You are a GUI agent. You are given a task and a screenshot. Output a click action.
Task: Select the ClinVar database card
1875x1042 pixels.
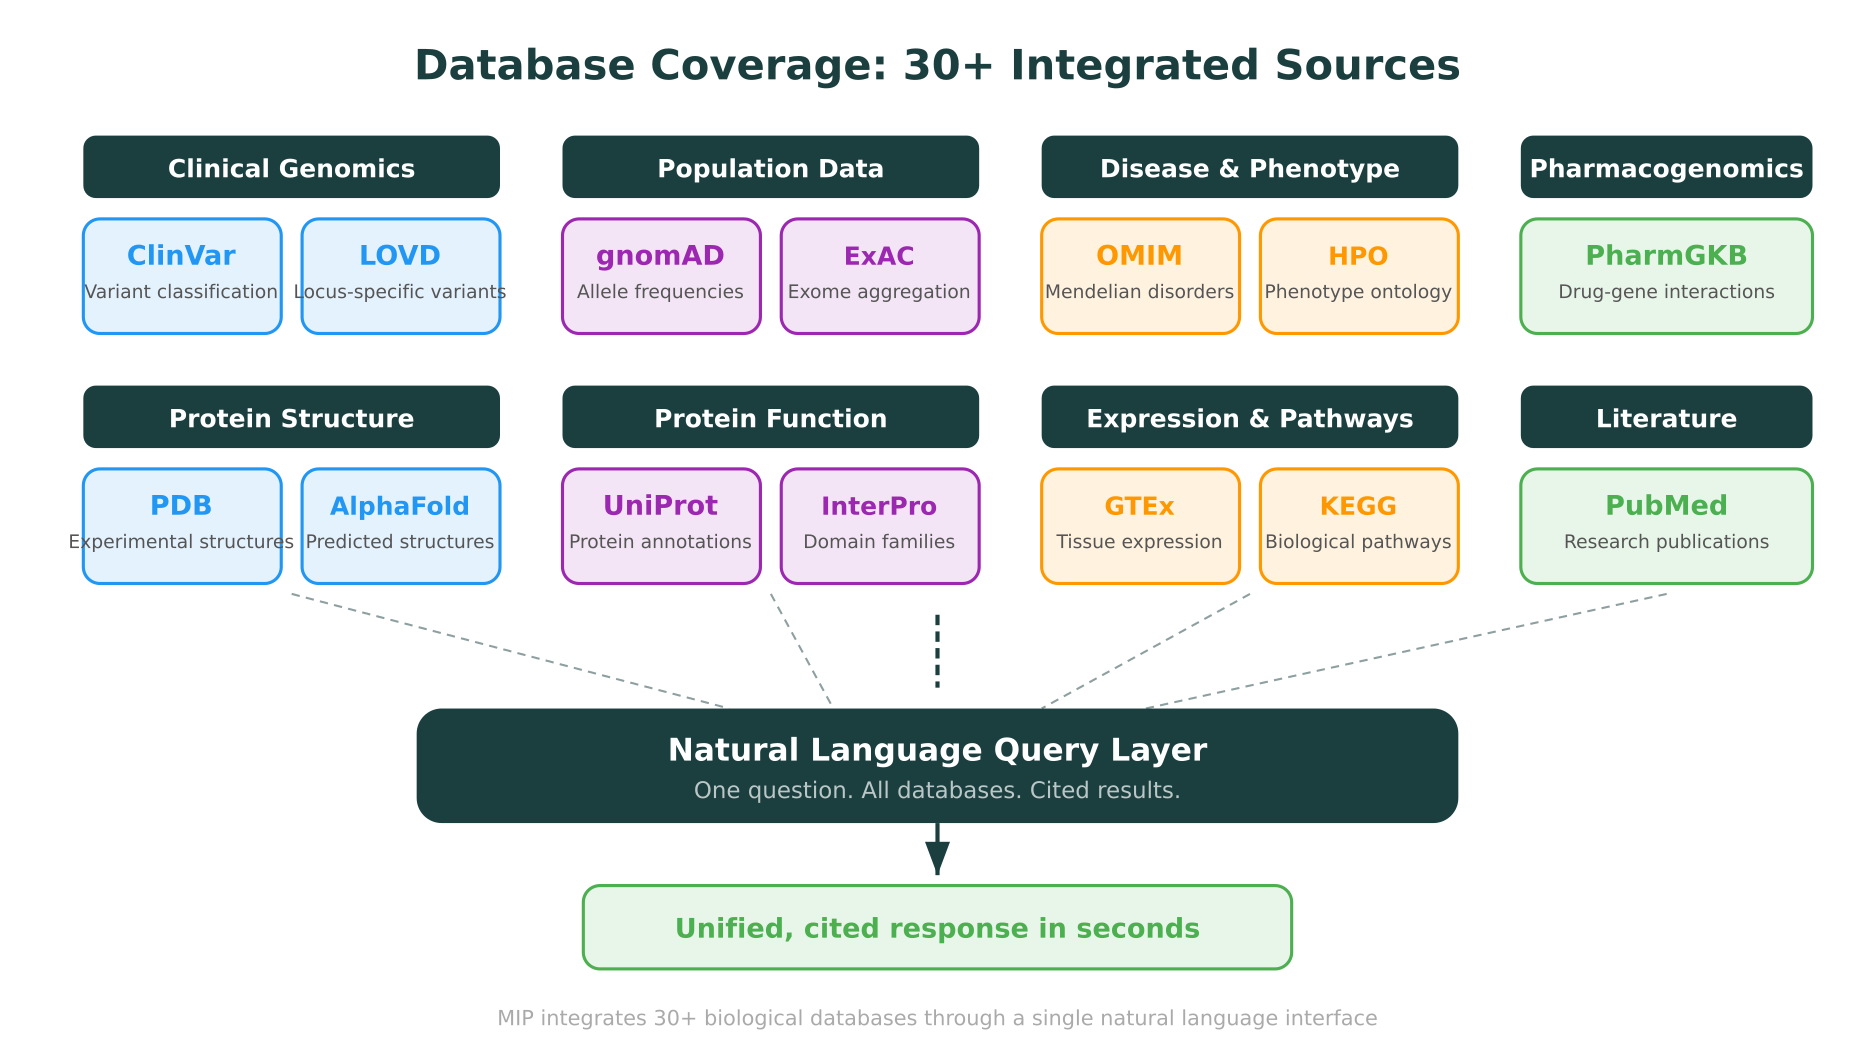[182, 276]
